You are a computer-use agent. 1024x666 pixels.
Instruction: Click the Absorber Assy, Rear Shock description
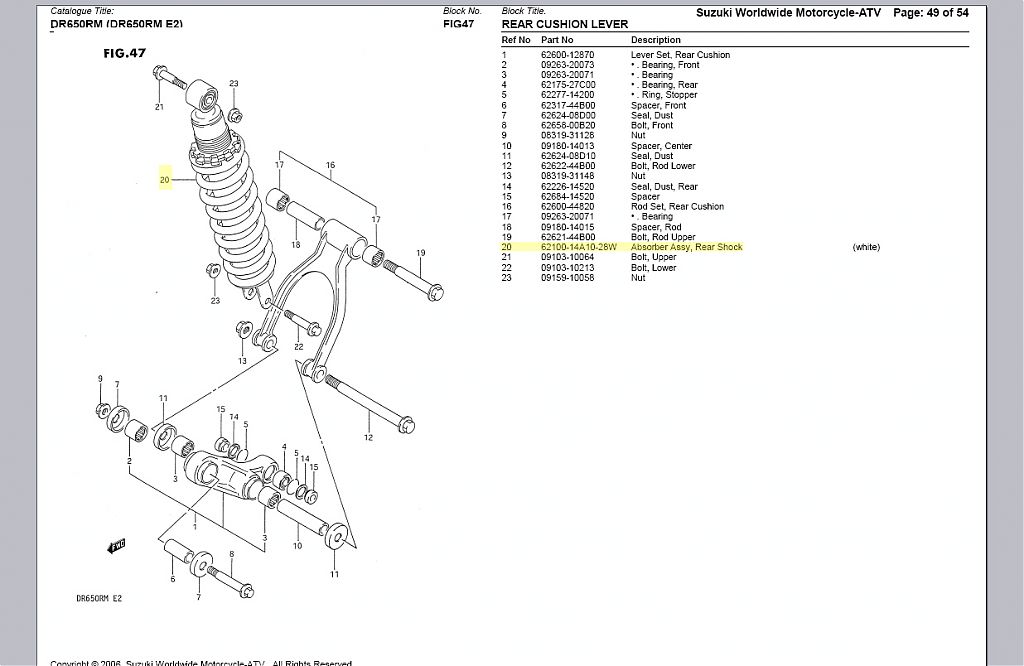coord(686,247)
